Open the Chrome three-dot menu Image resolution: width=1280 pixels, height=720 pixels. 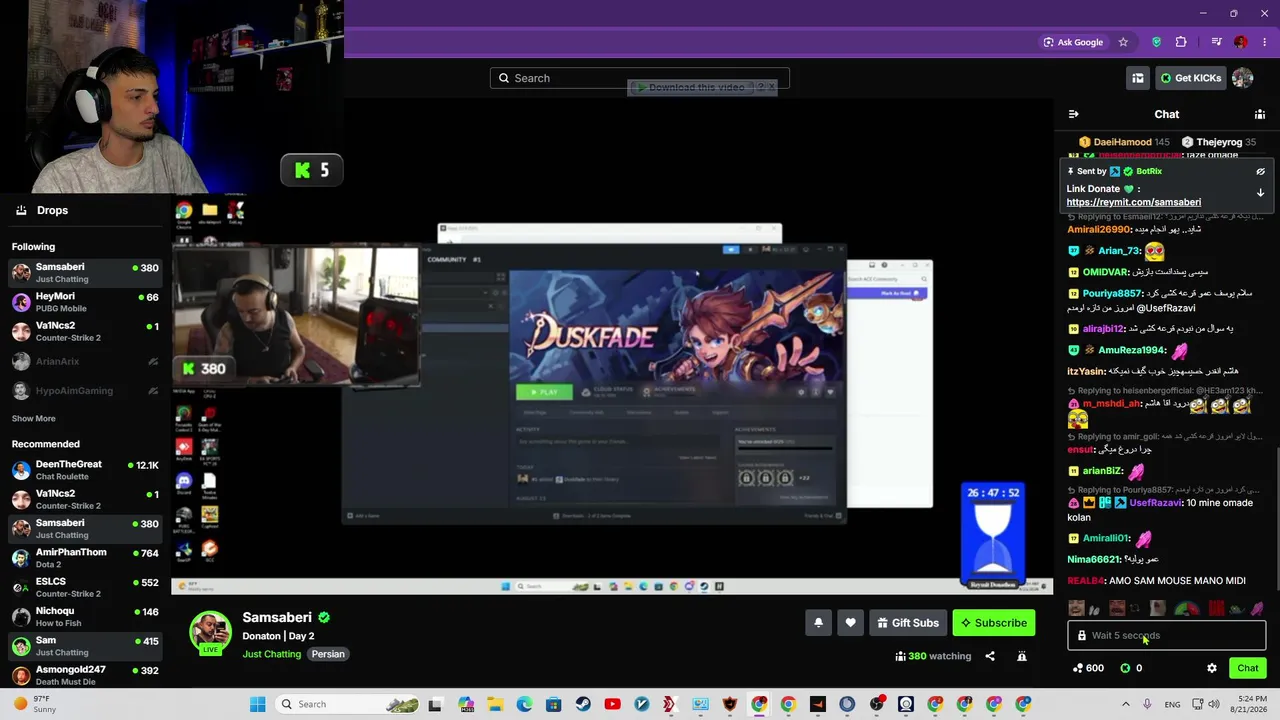[x=1265, y=42]
